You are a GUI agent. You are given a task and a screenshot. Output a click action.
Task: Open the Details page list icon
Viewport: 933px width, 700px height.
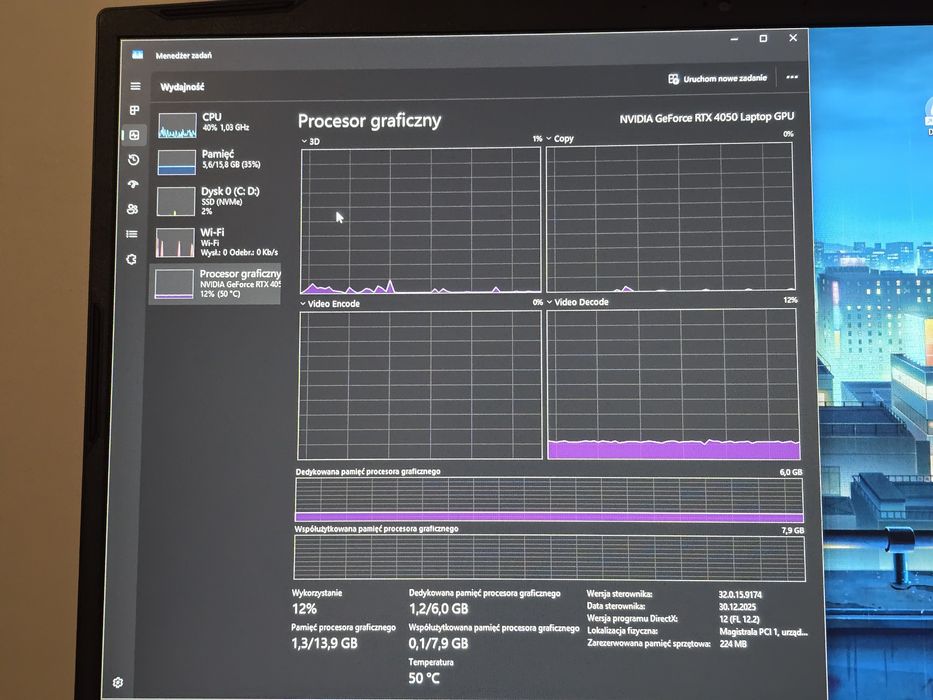point(132,234)
